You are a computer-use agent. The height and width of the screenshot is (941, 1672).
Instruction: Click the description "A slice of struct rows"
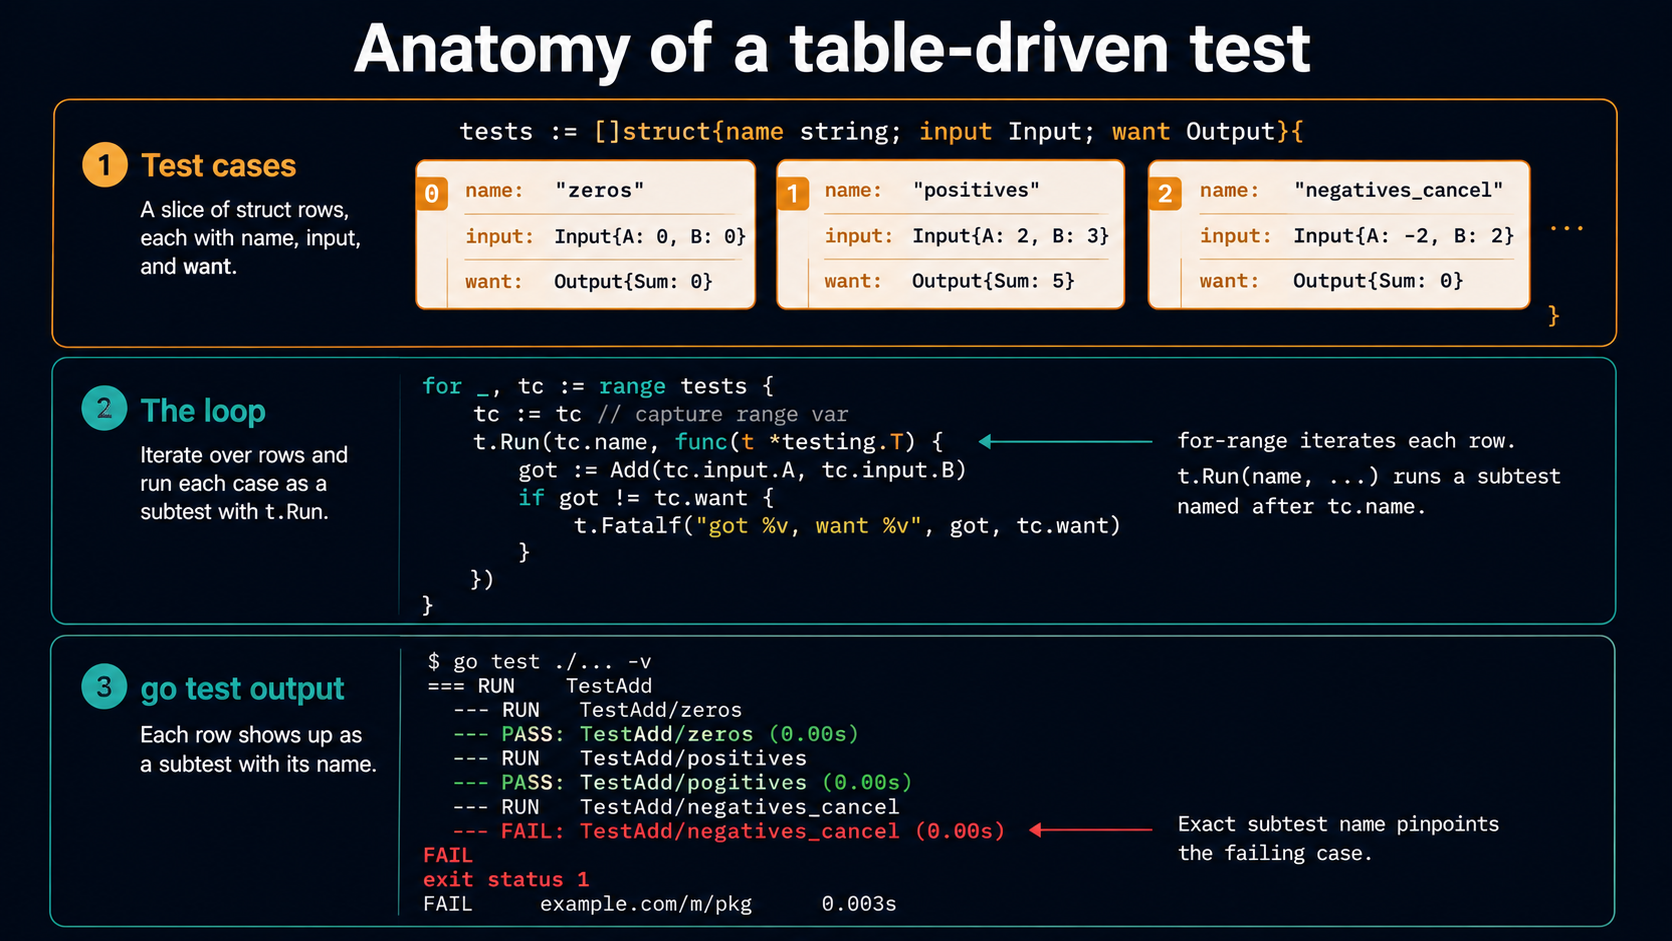tap(250, 238)
